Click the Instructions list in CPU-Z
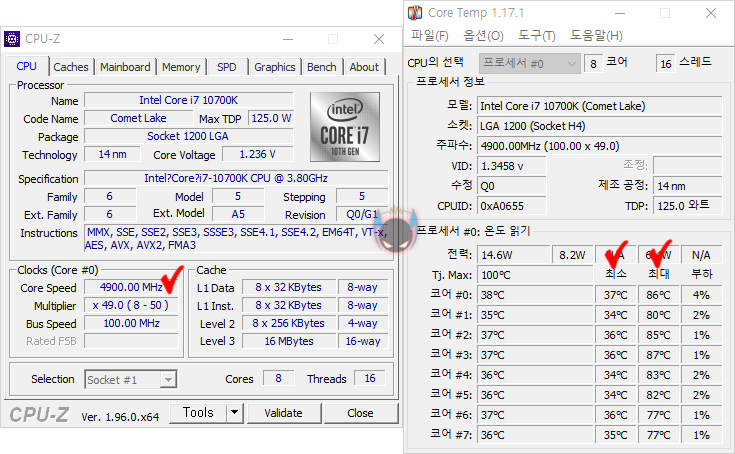 point(236,239)
